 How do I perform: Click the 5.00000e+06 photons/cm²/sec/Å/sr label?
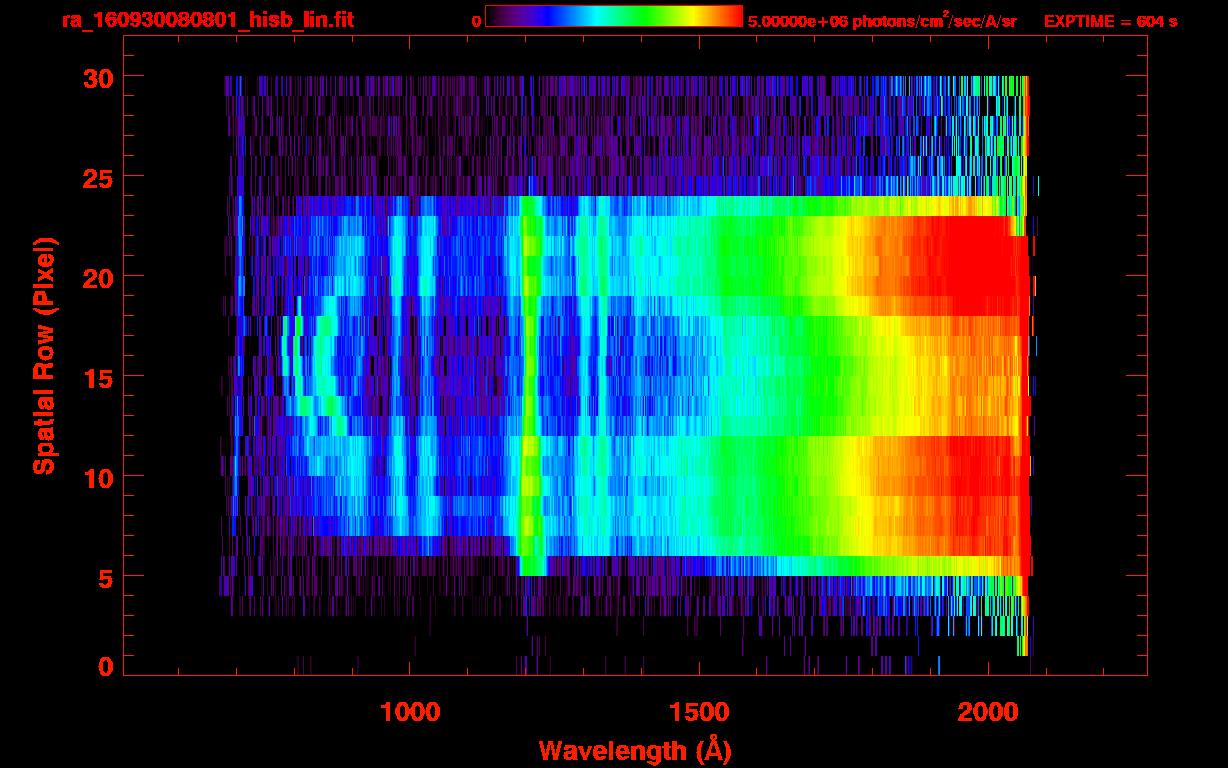point(882,20)
